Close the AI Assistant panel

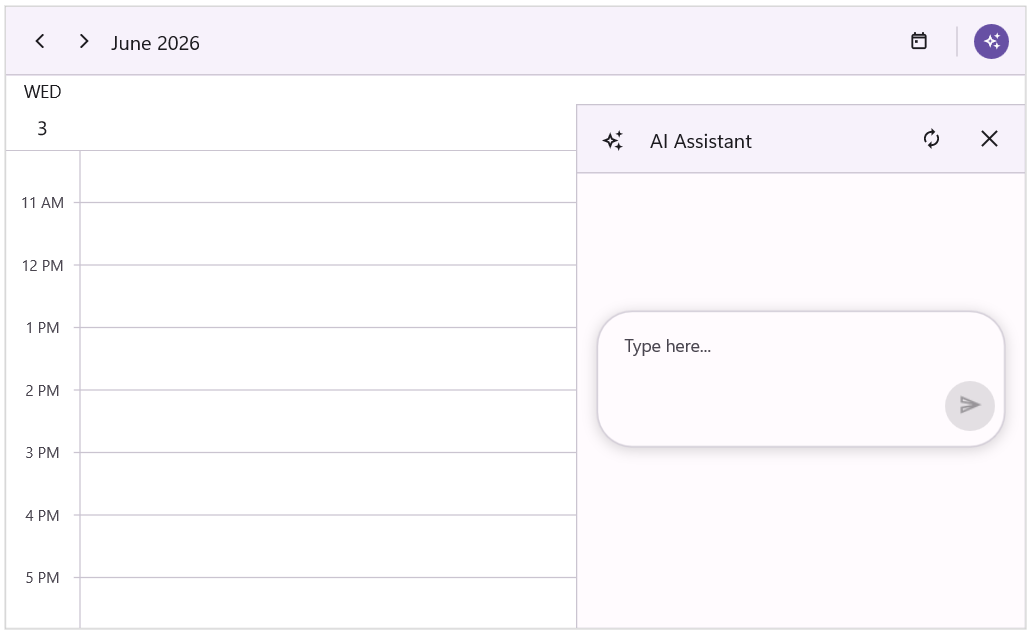click(x=989, y=139)
